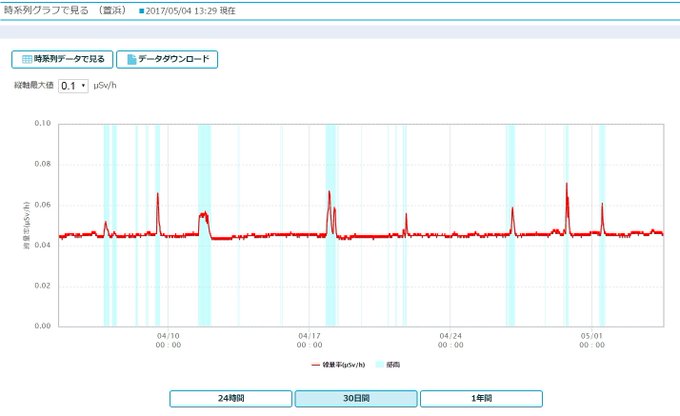
Task: Select the 30日間 period tab
Action: (356, 398)
